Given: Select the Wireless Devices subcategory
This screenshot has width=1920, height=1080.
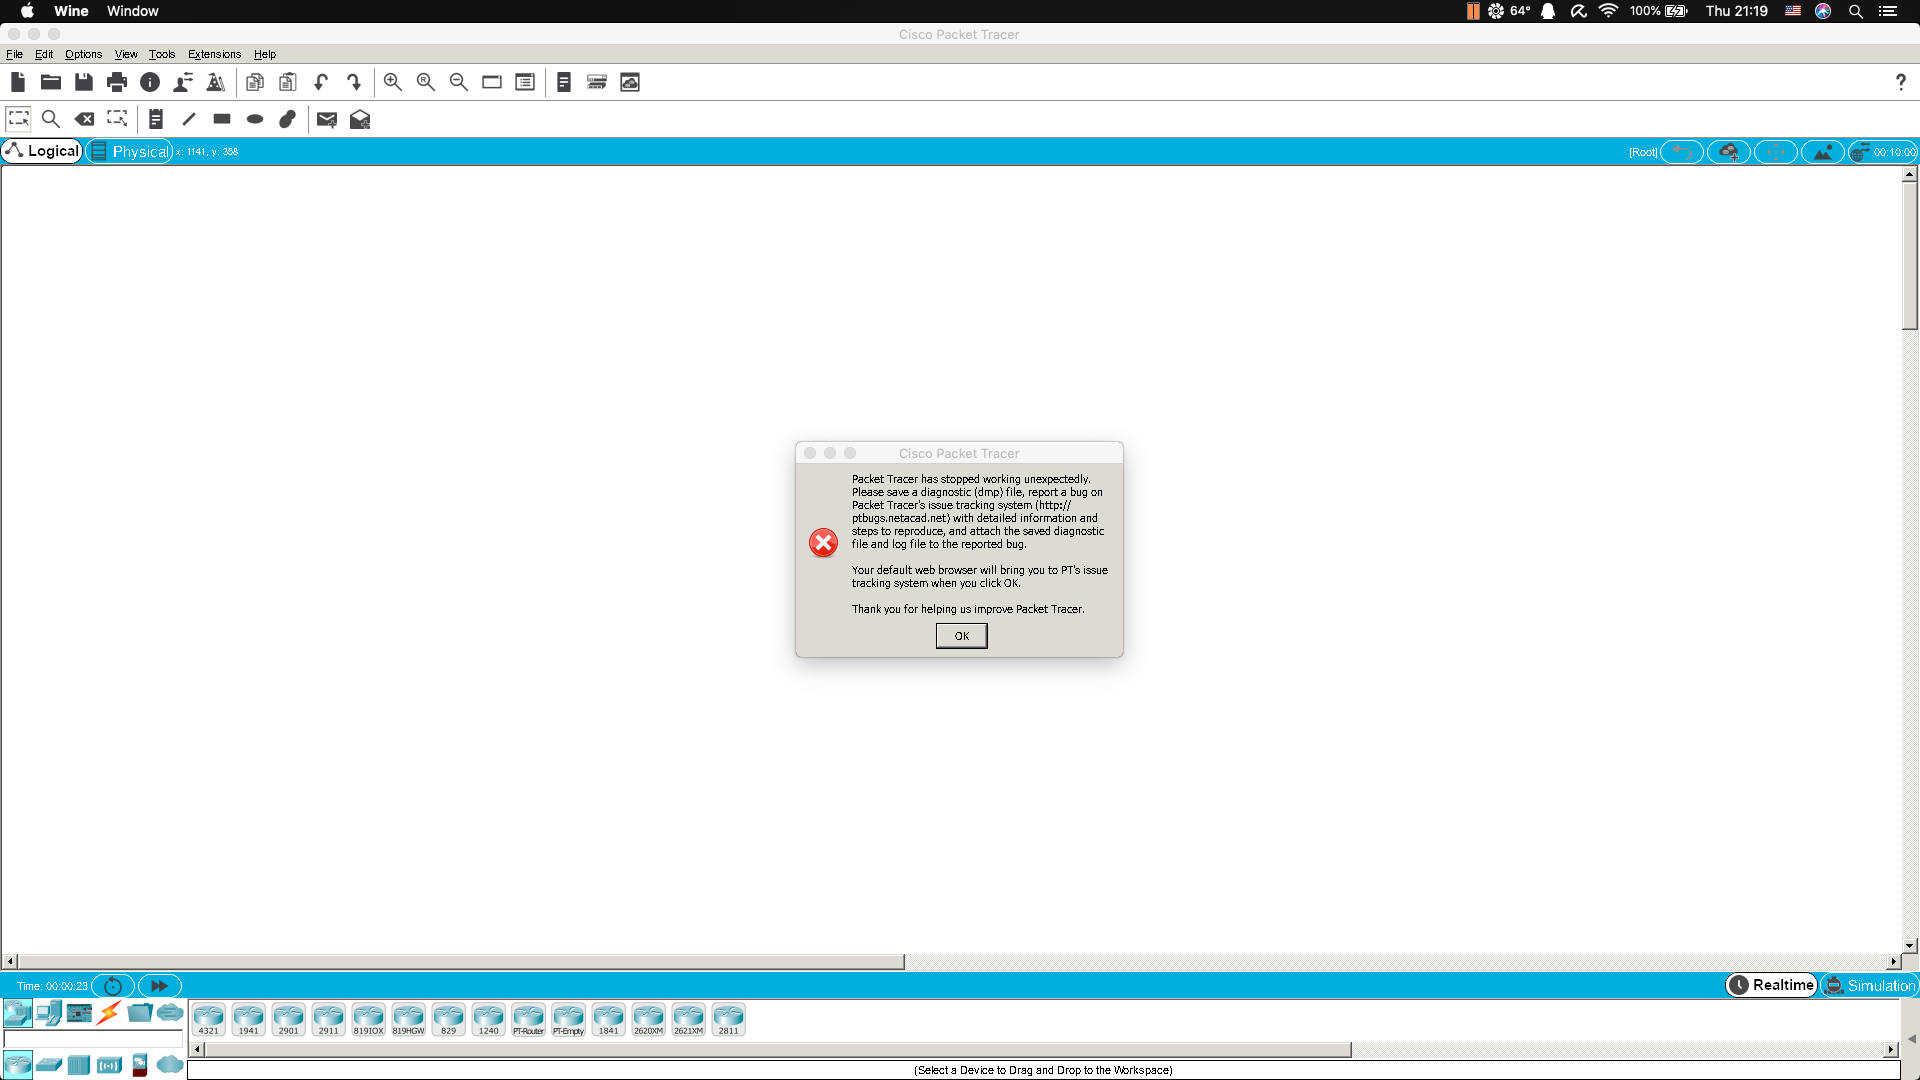Looking at the screenshot, I should point(110,1065).
